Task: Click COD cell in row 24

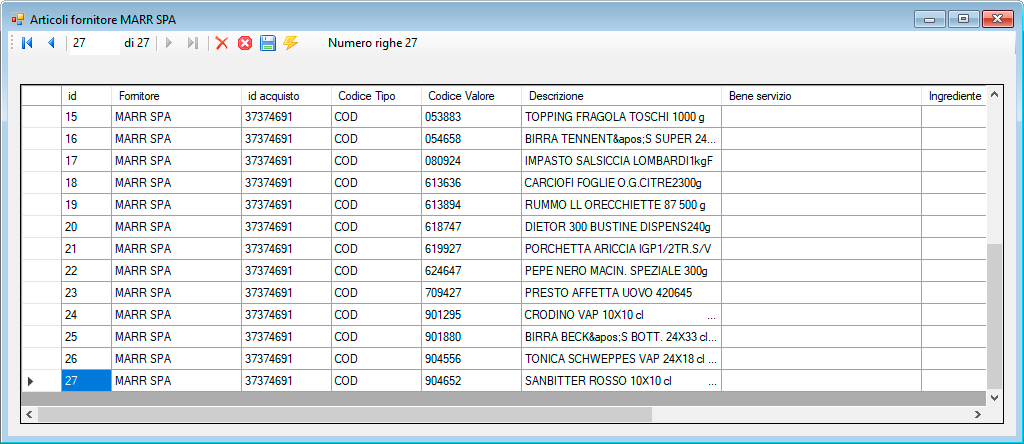Action: click(376, 315)
